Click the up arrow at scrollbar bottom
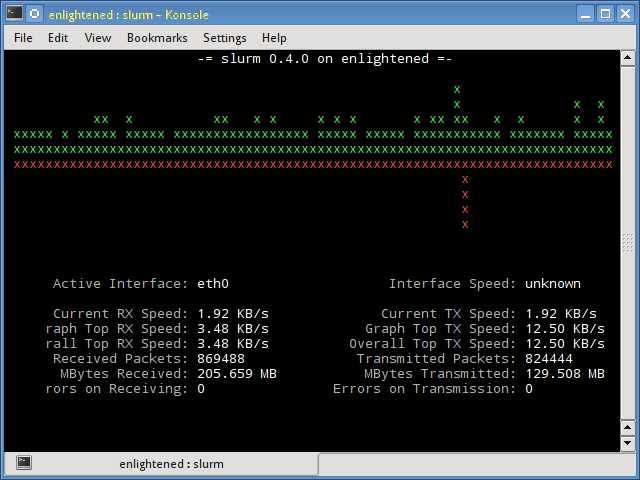Screen dimensions: 640x480 point(627,428)
